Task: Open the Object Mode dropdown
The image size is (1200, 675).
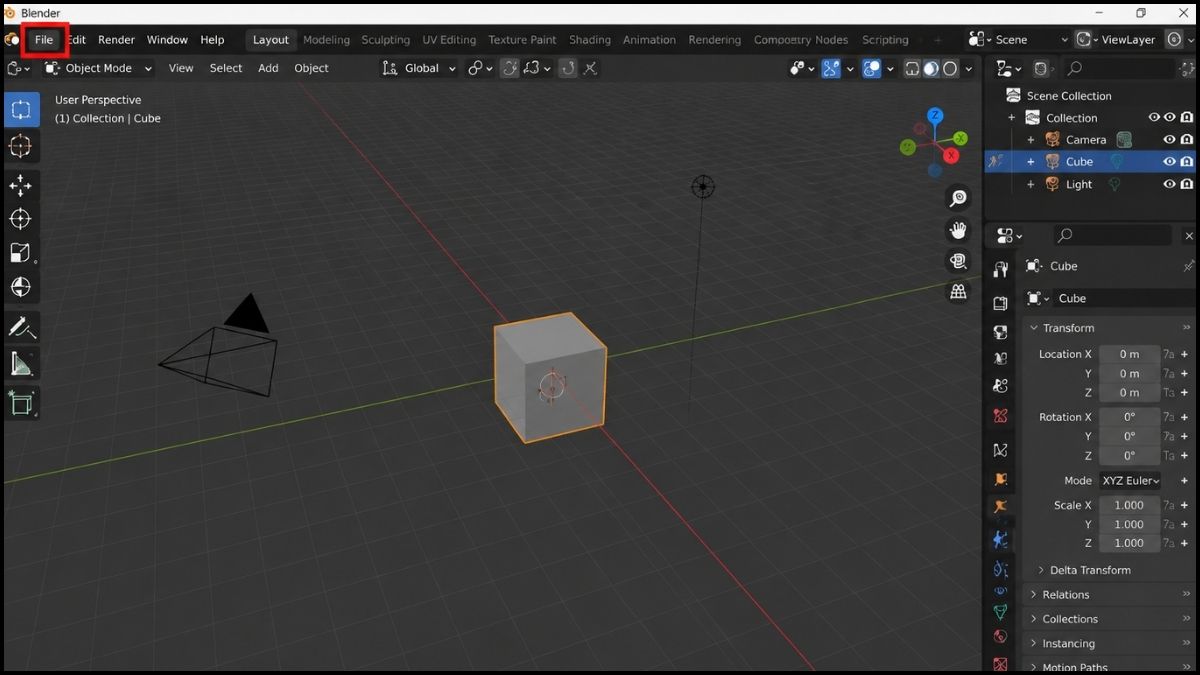Action: (x=98, y=68)
